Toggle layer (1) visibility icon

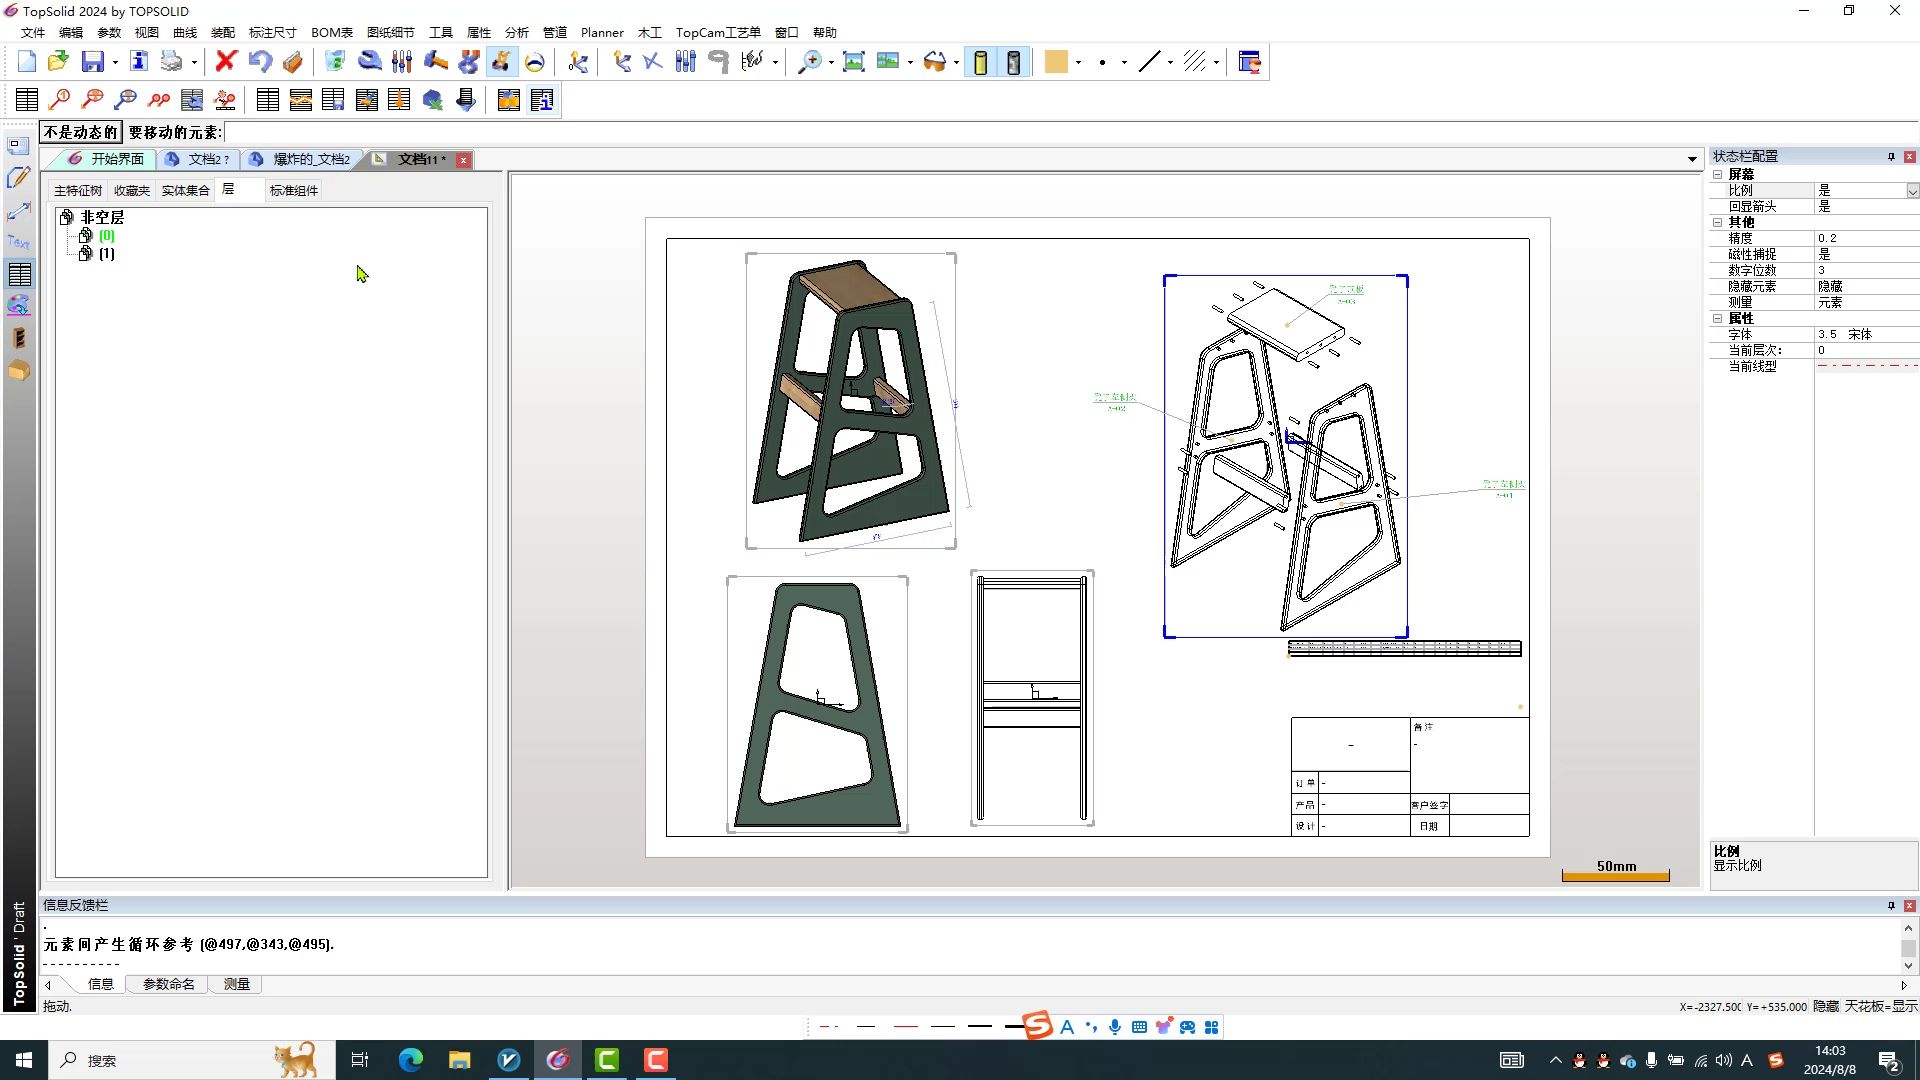[86, 254]
